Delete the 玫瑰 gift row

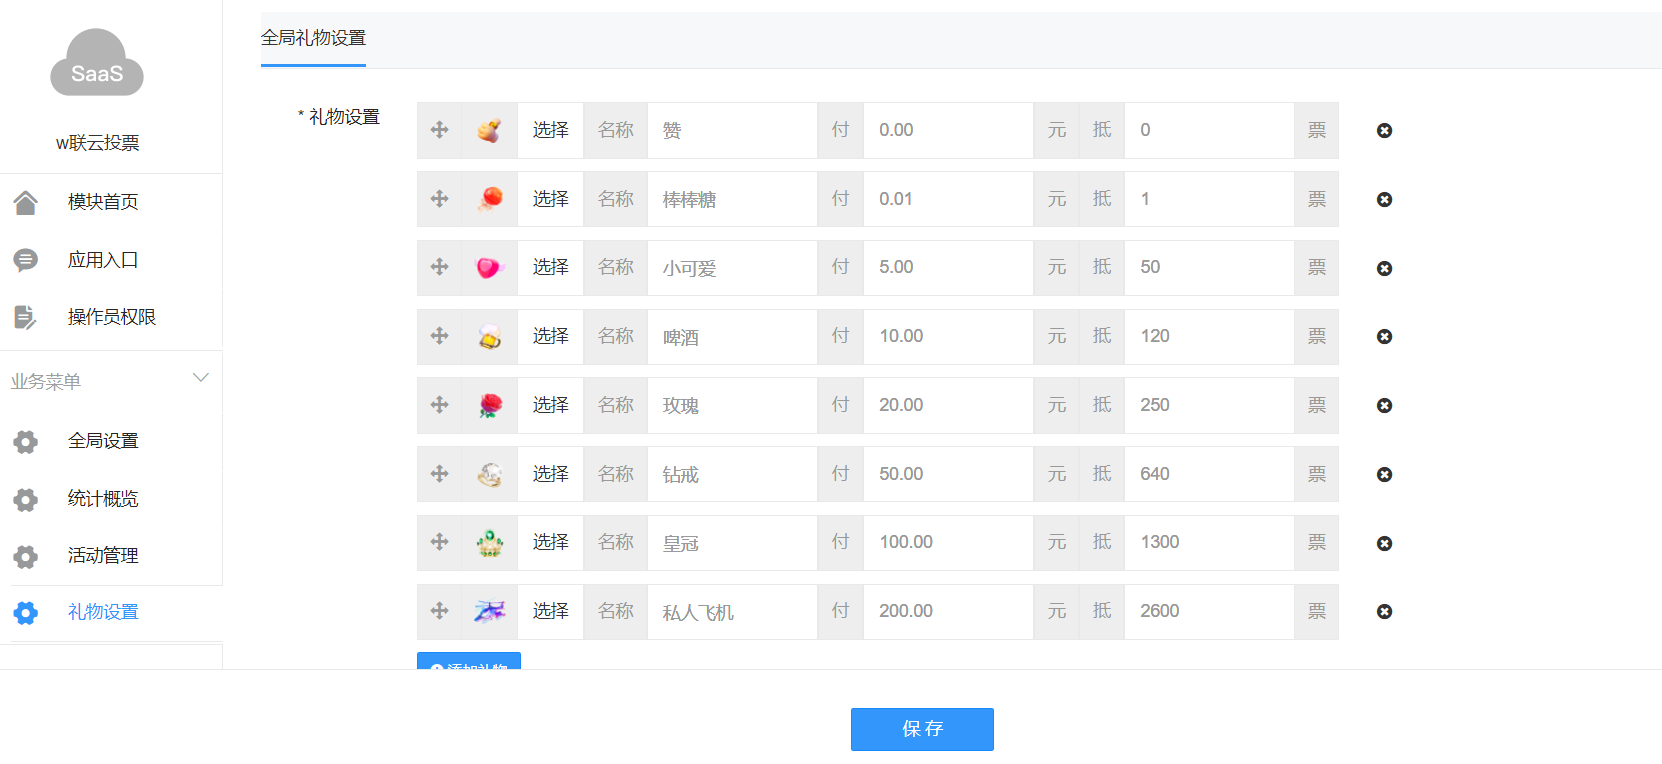coord(1384,406)
